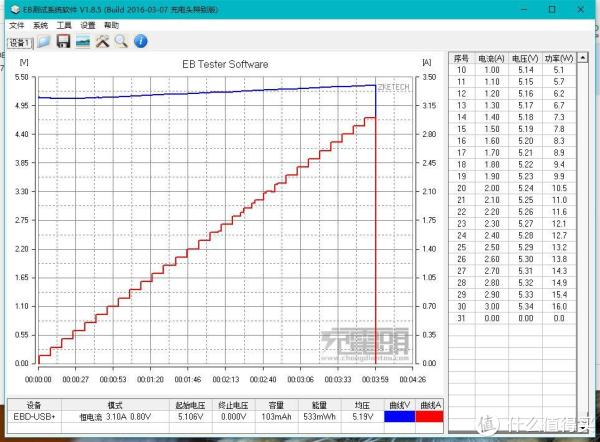This screenshot has height=442, width=600.
Task: Click the save chart image icon
Action: pyautogui.click(x=83, y=41)
